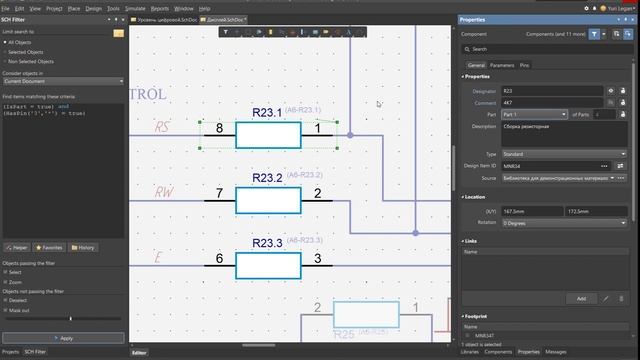Click the highlighted selection icon in Properties header

[628, 34]
